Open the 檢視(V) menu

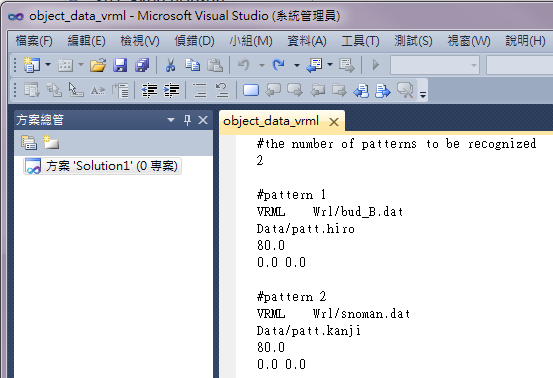(x=140, y=41)
